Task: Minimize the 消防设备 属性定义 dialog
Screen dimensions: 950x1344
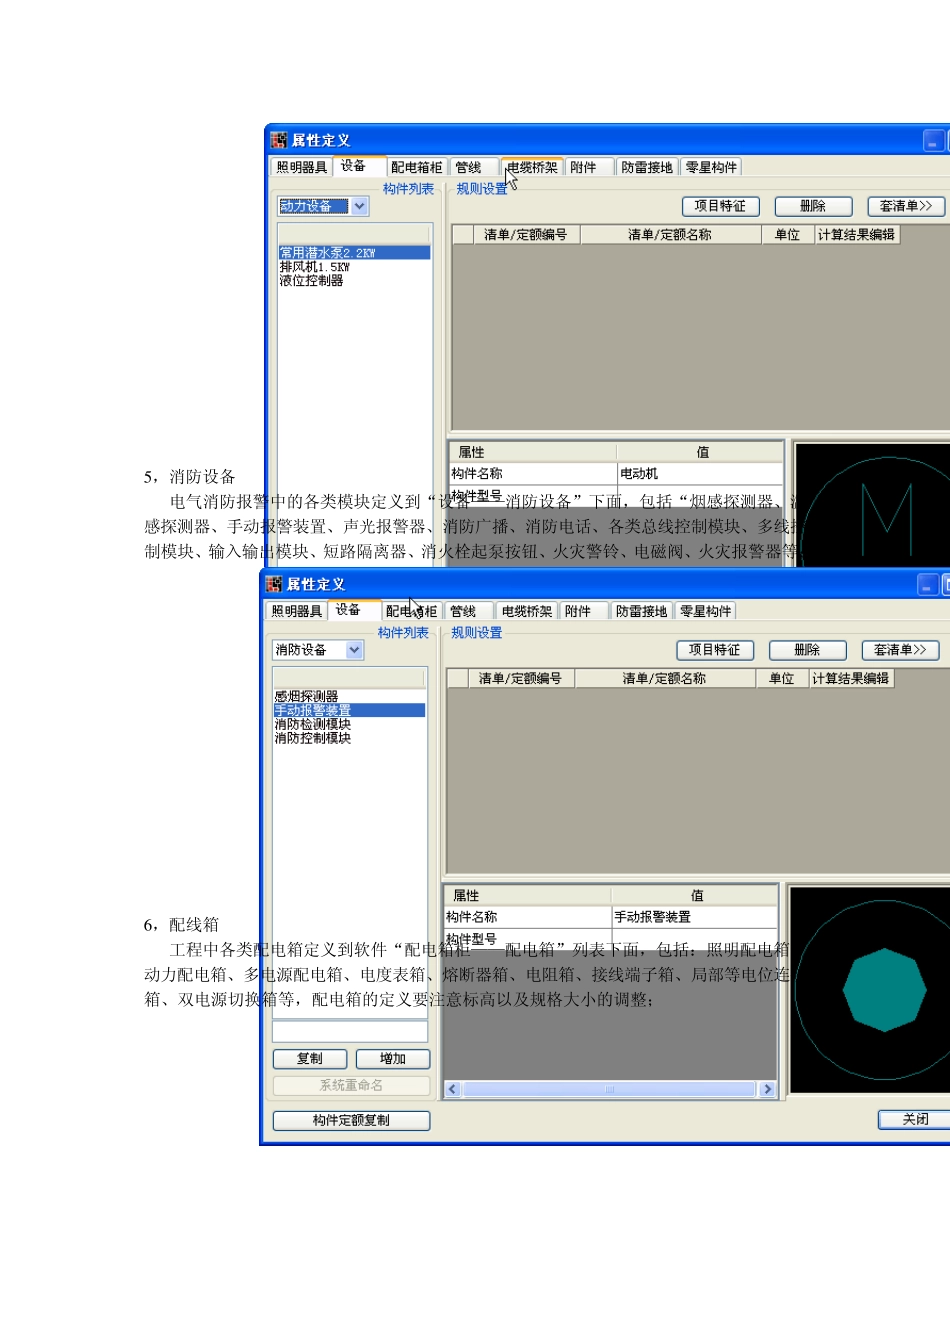Action: [928, 585]
